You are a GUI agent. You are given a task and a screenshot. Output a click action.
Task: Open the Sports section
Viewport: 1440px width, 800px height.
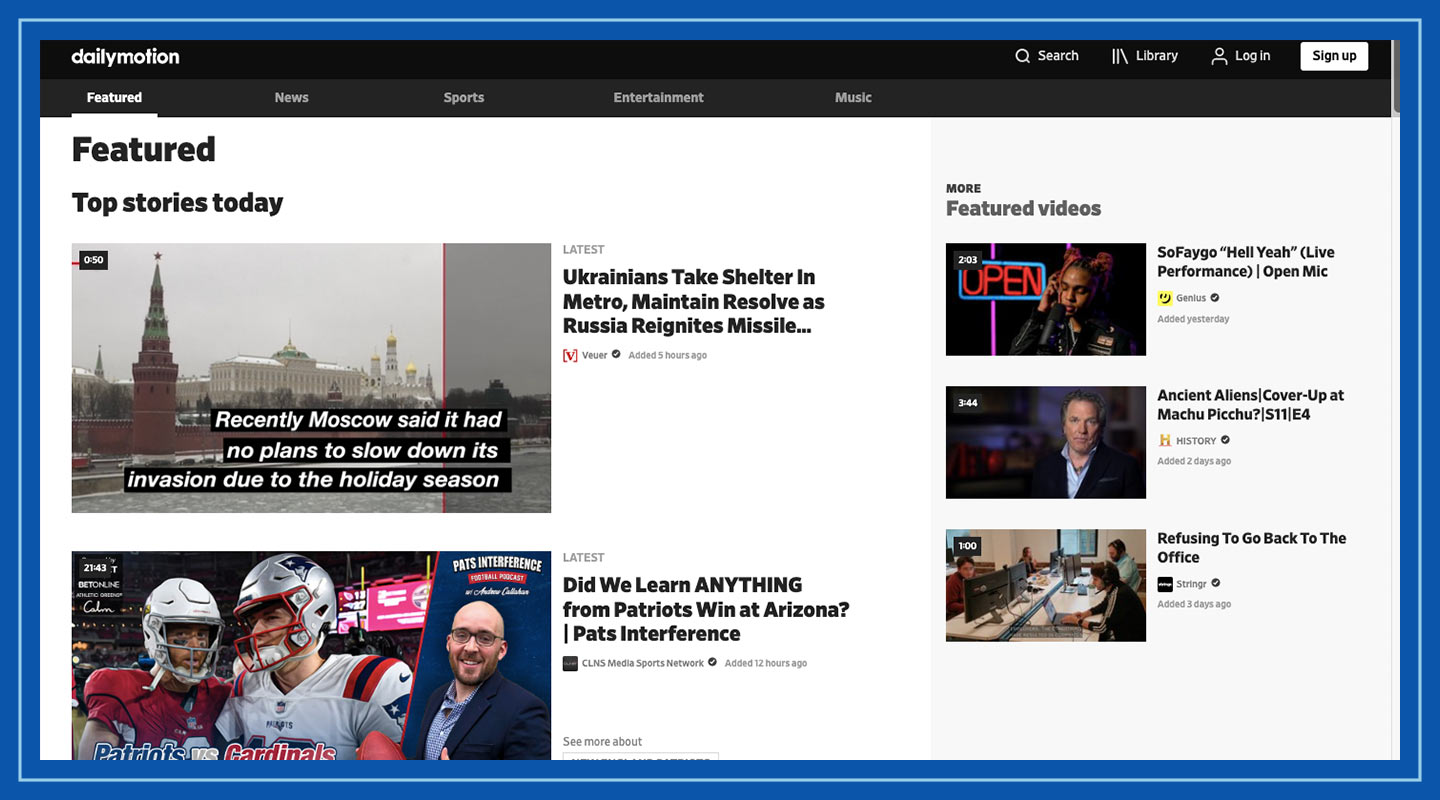[x=463, y=97]
